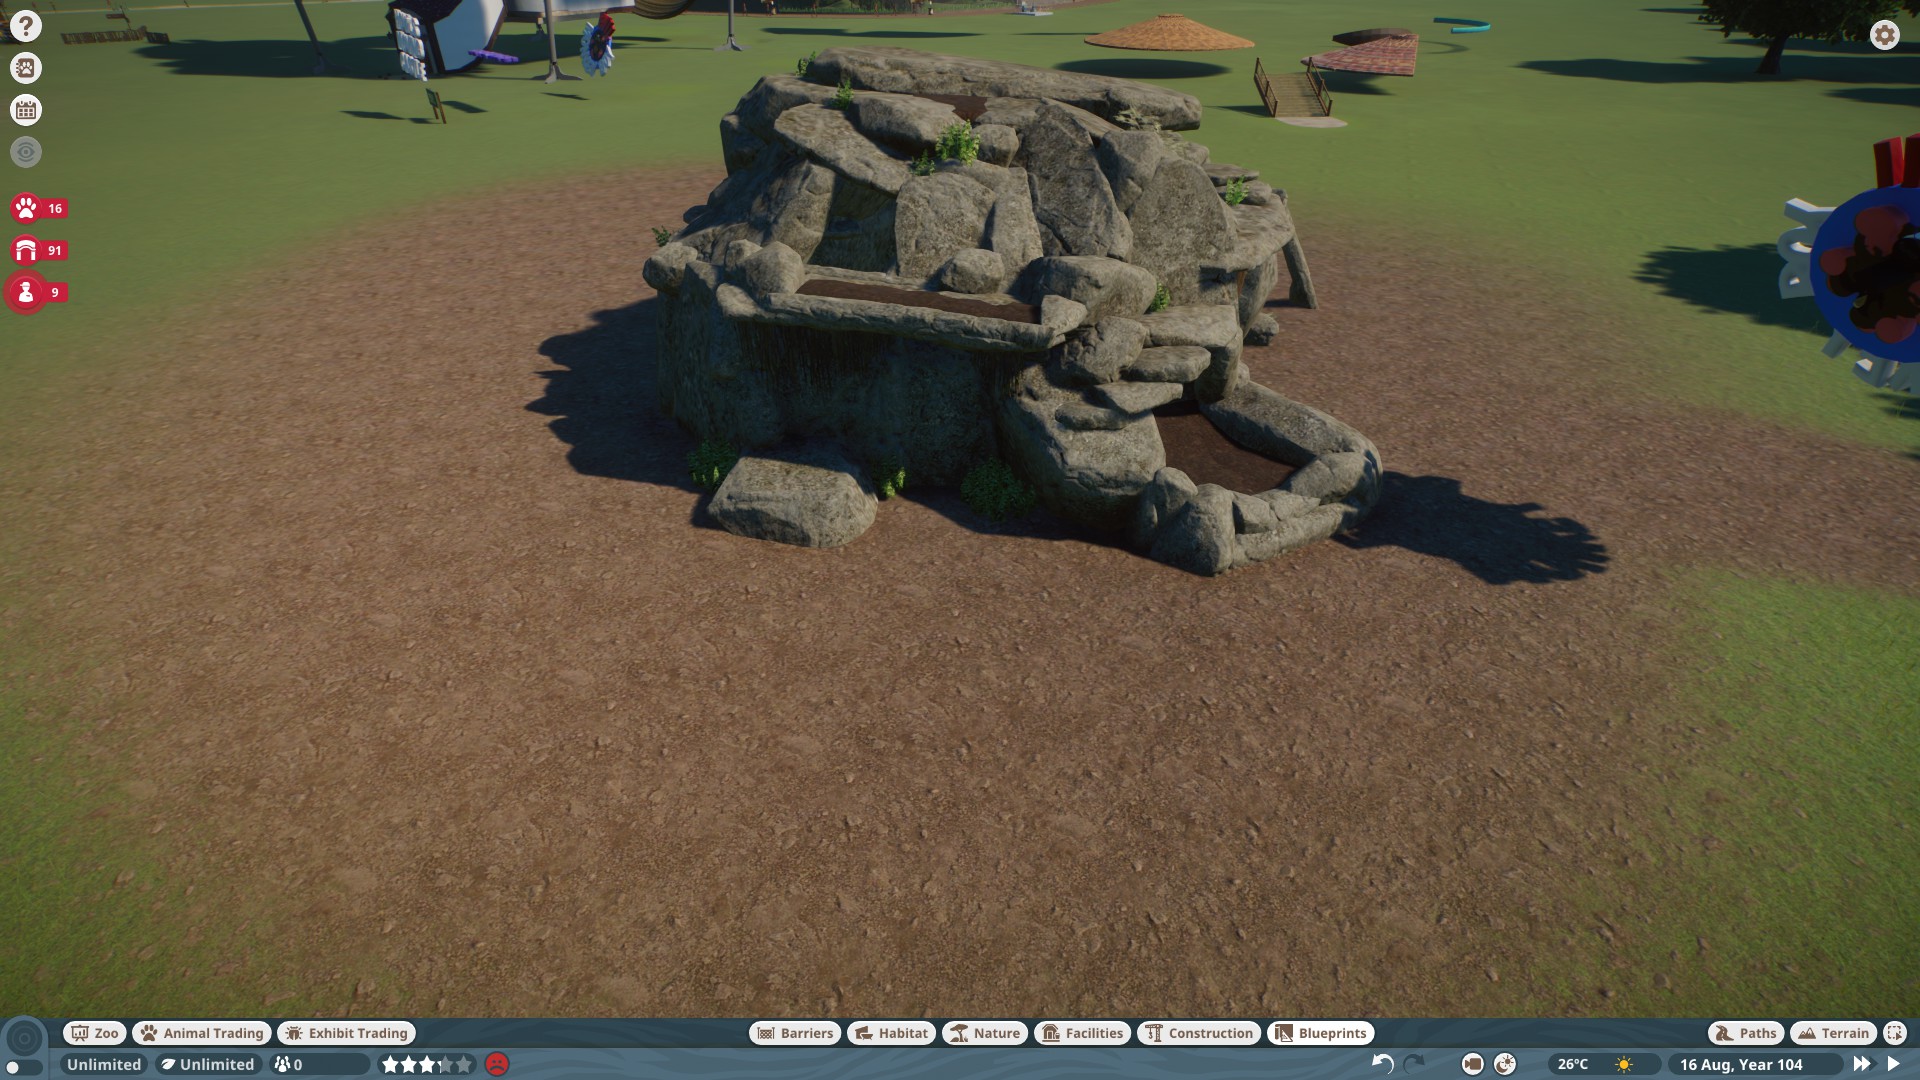
Task: Open the Paths tool
Action: 1746,1033
